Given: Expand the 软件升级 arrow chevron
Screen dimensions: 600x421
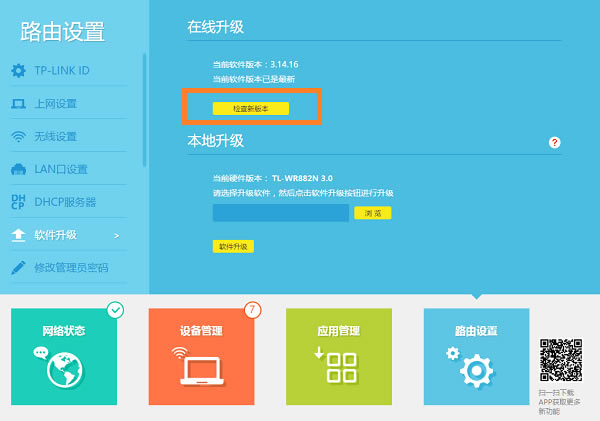Looking at the screenshot, I should (117, 236).
